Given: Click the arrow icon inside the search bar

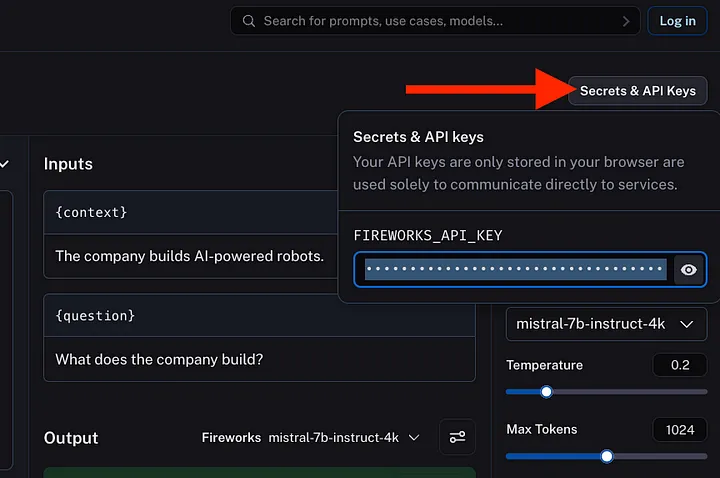Looking at the screenshot, I should [x=627, y=21].
